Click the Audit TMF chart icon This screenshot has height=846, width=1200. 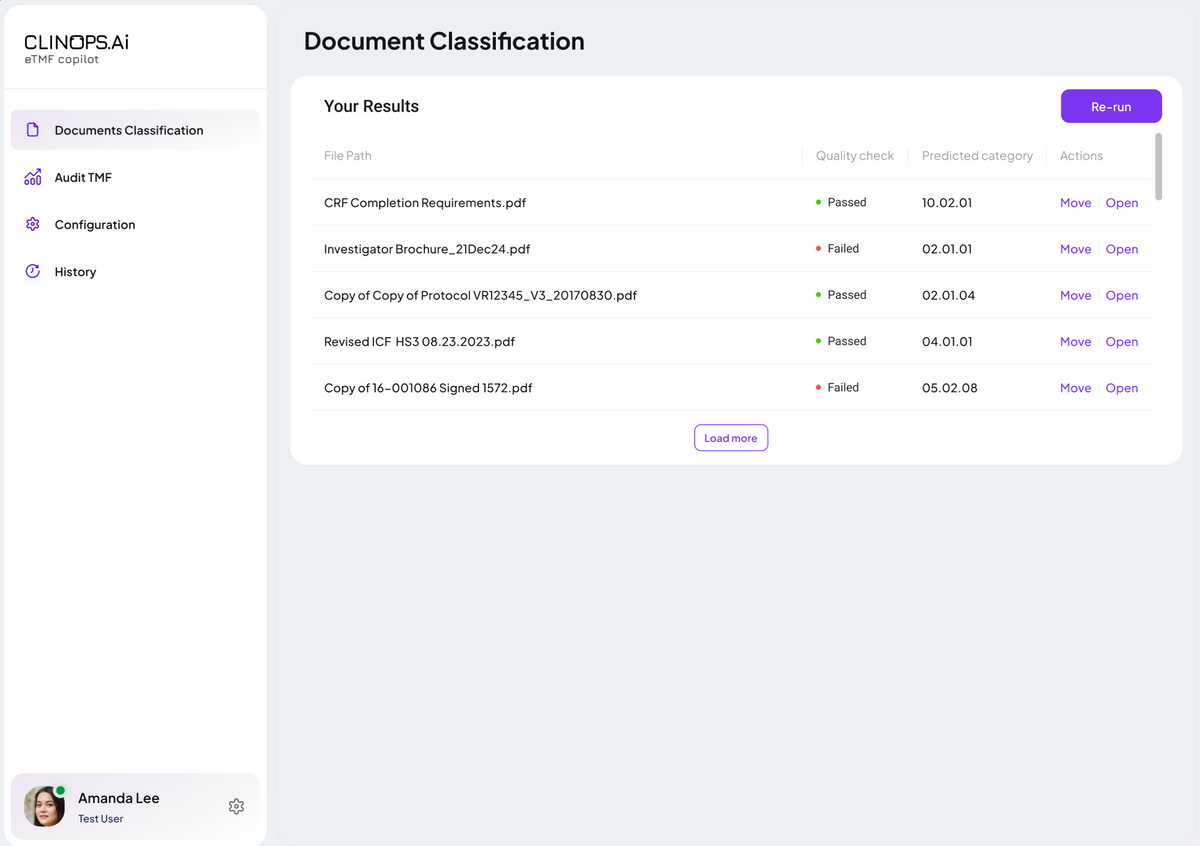[x=33, y=177]
